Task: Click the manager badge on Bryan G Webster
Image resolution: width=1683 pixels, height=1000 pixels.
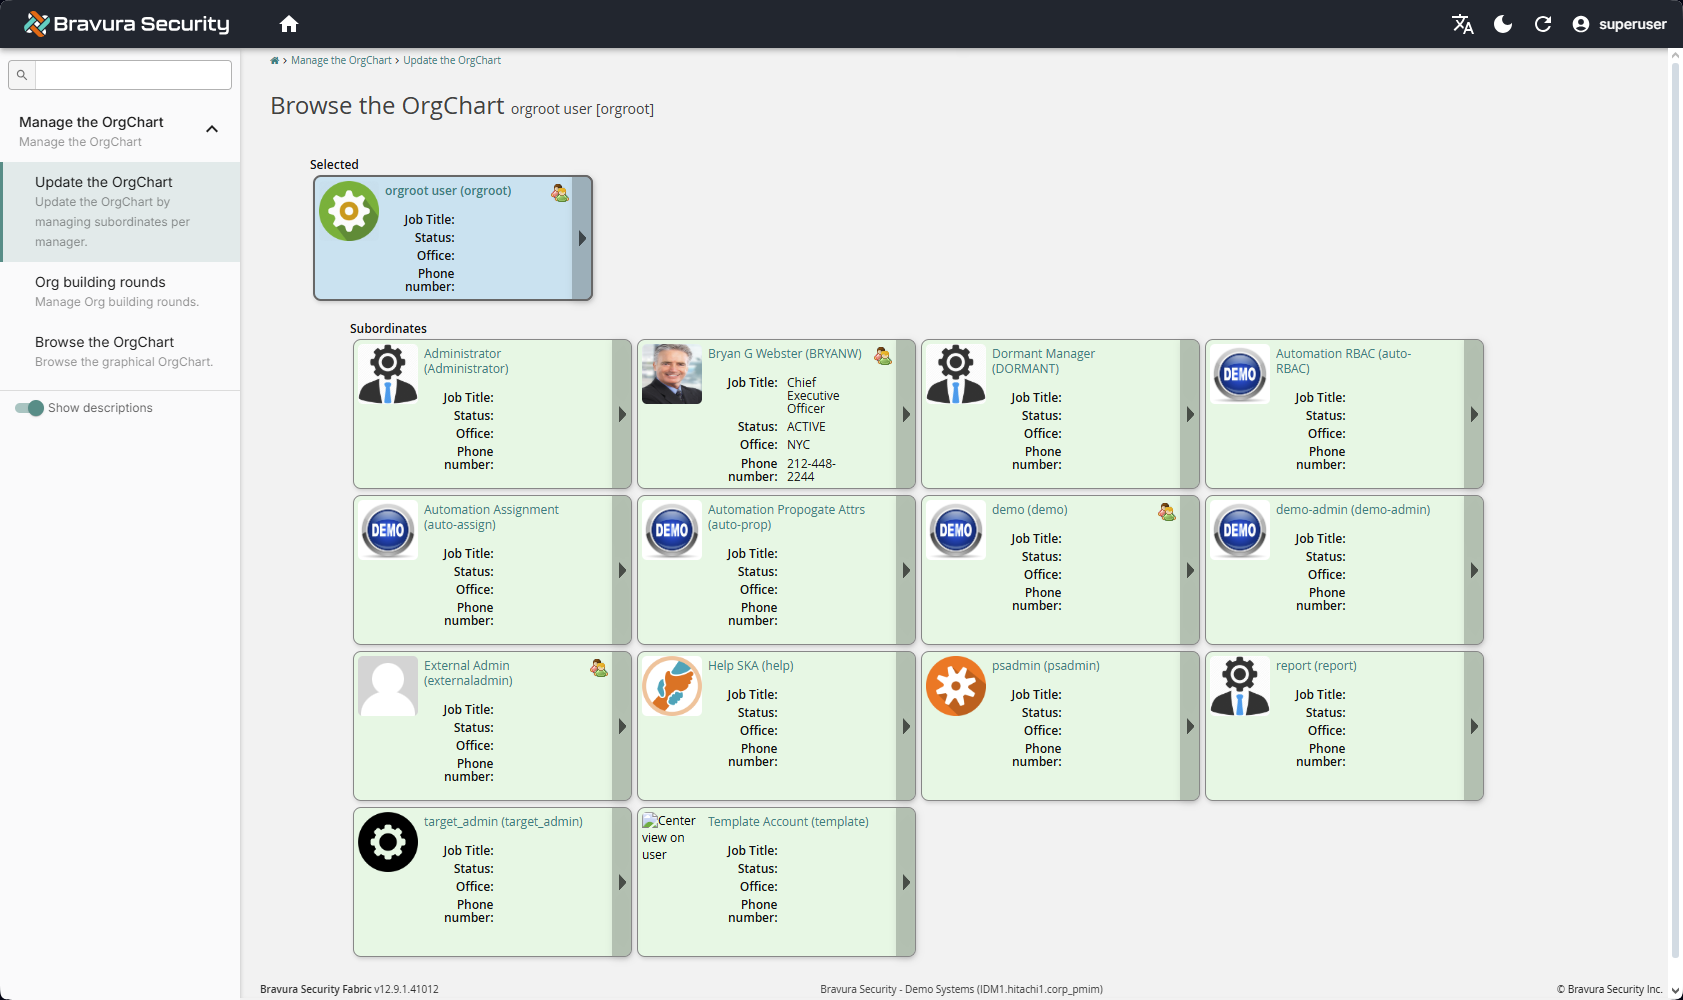Action: tap(883, 355)
